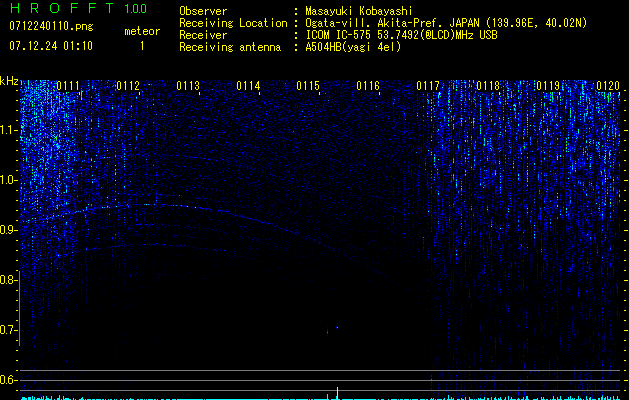Viewport: 629px width, 400px height.
Task: Click the 1.0 kHz axis label
Action: tap(9, 180)
